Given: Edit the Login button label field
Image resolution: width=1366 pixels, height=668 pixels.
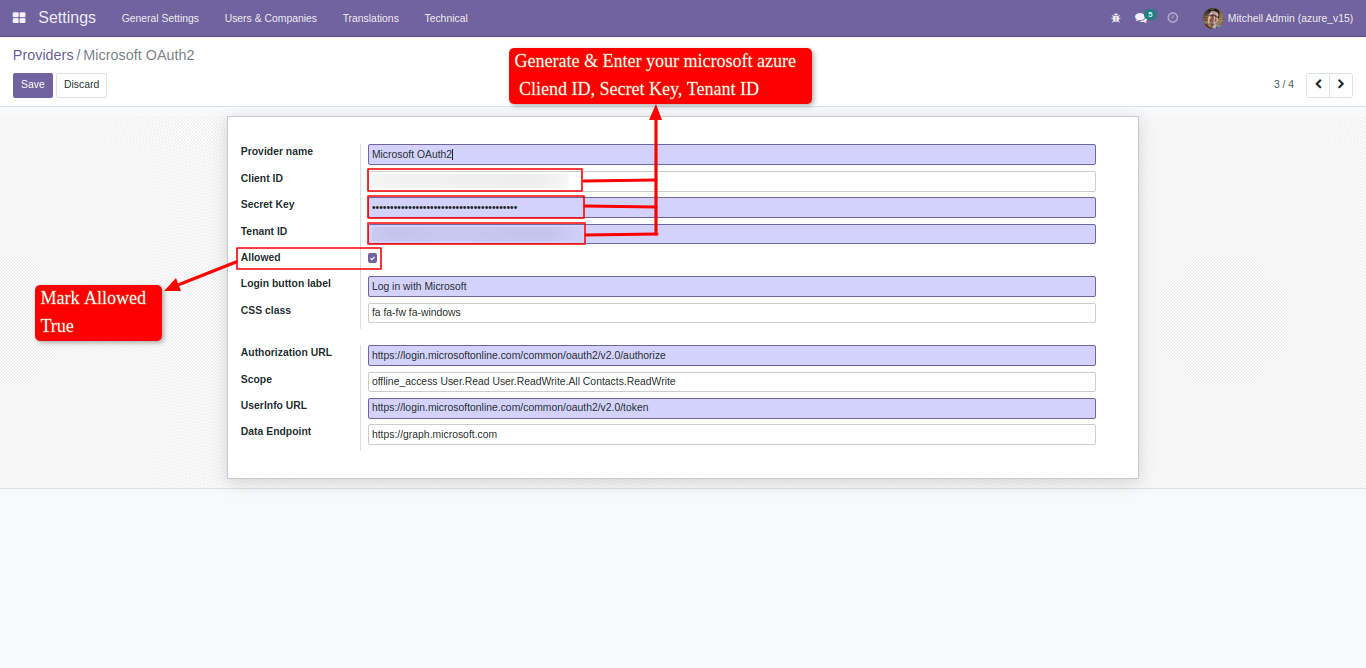Looking at the screenshot, I should 732,286.
